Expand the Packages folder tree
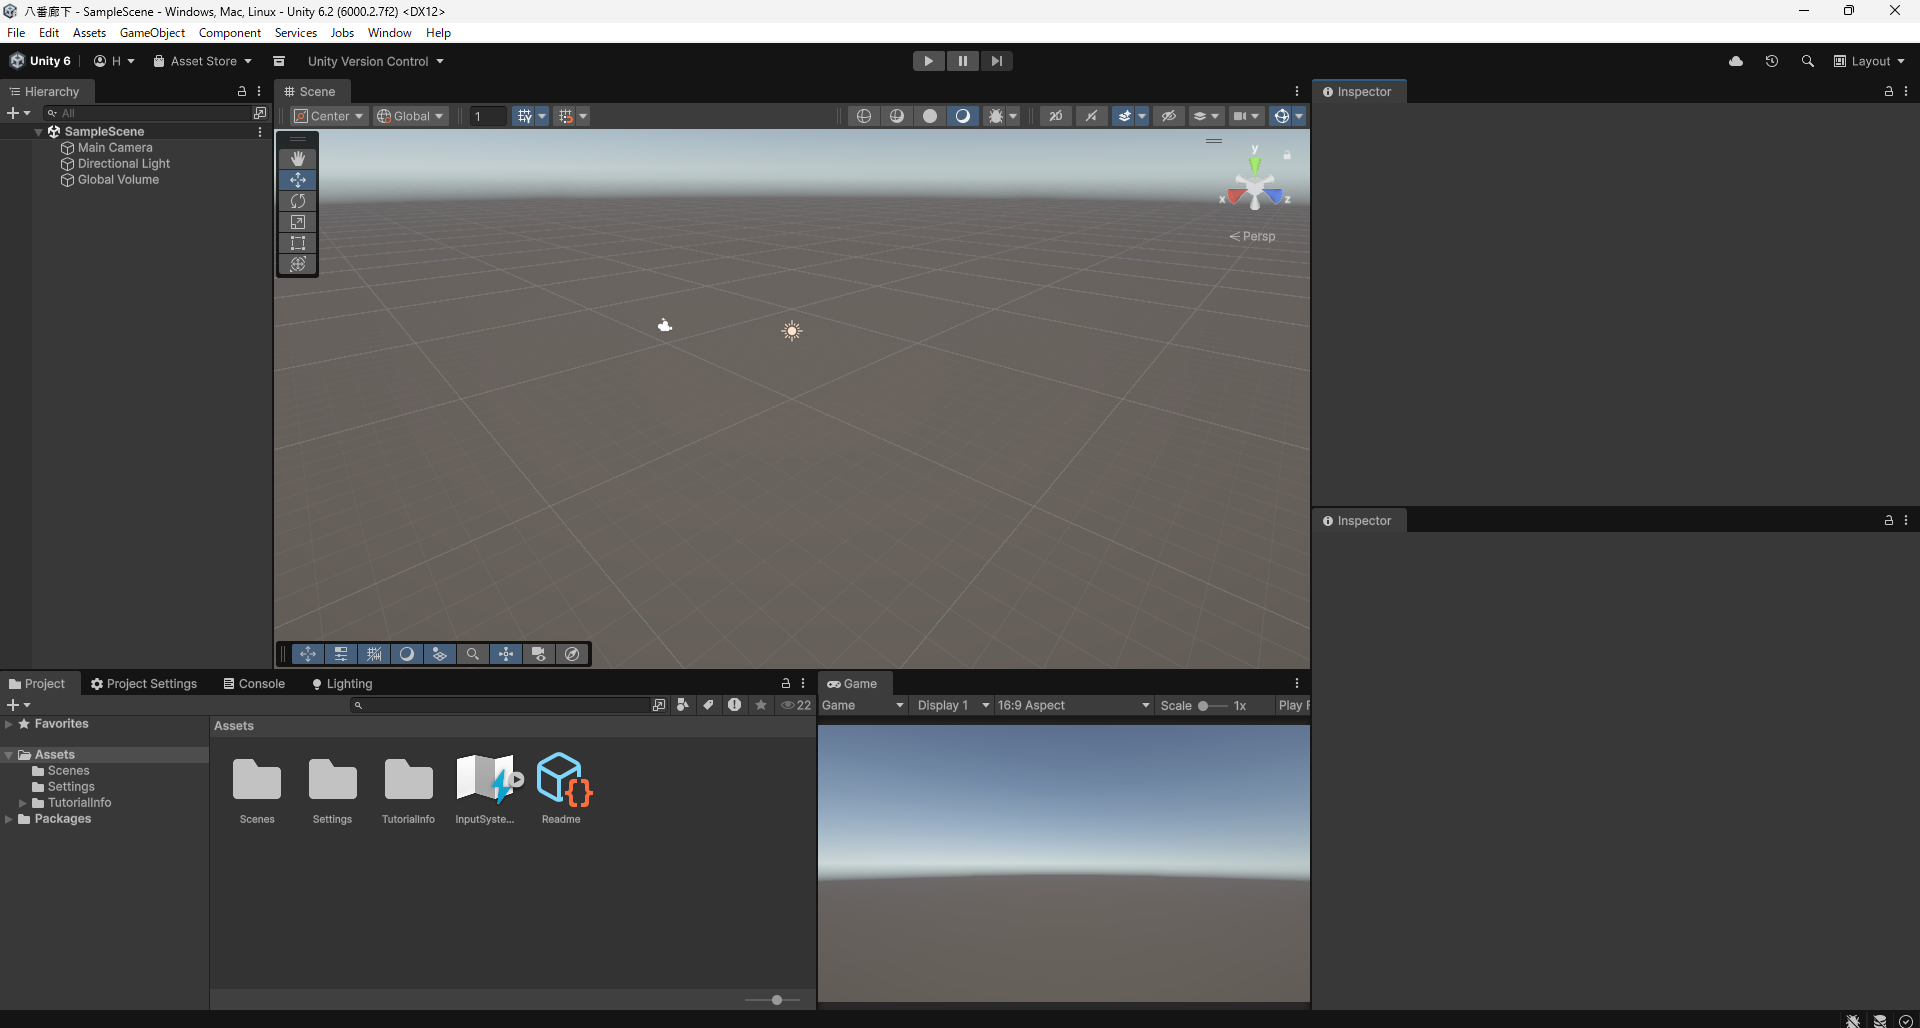Viewport: 1920px width, 1028px height. point(9,819)
